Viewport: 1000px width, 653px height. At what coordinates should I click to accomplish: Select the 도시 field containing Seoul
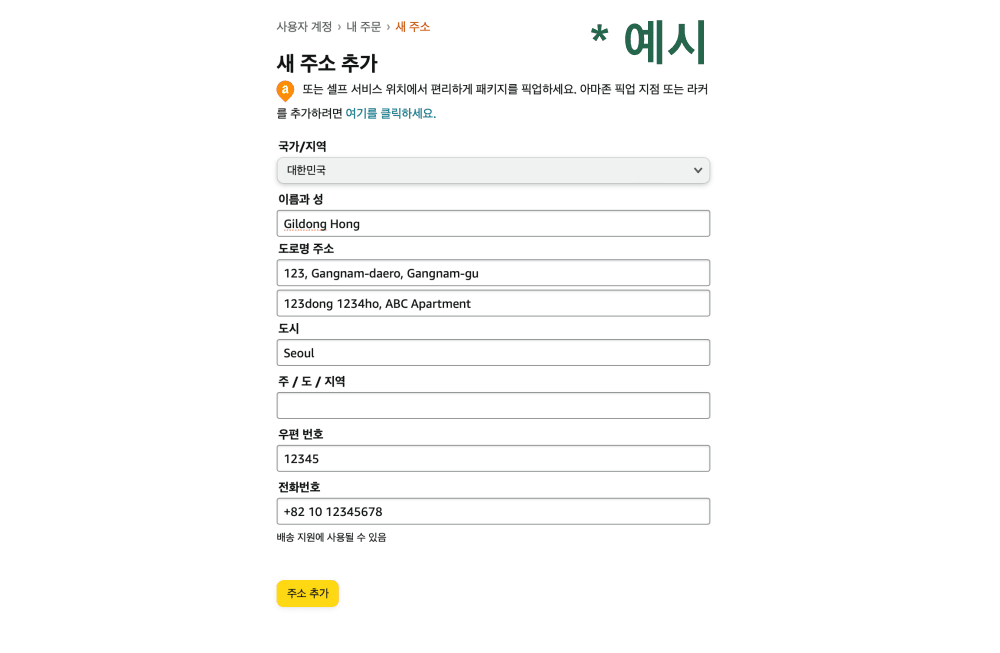[493, 353]
